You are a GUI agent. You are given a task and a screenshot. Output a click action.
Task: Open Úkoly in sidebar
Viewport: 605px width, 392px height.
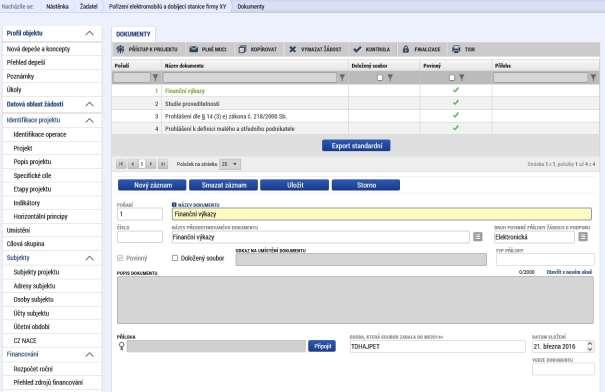click(x=14, y=90)
